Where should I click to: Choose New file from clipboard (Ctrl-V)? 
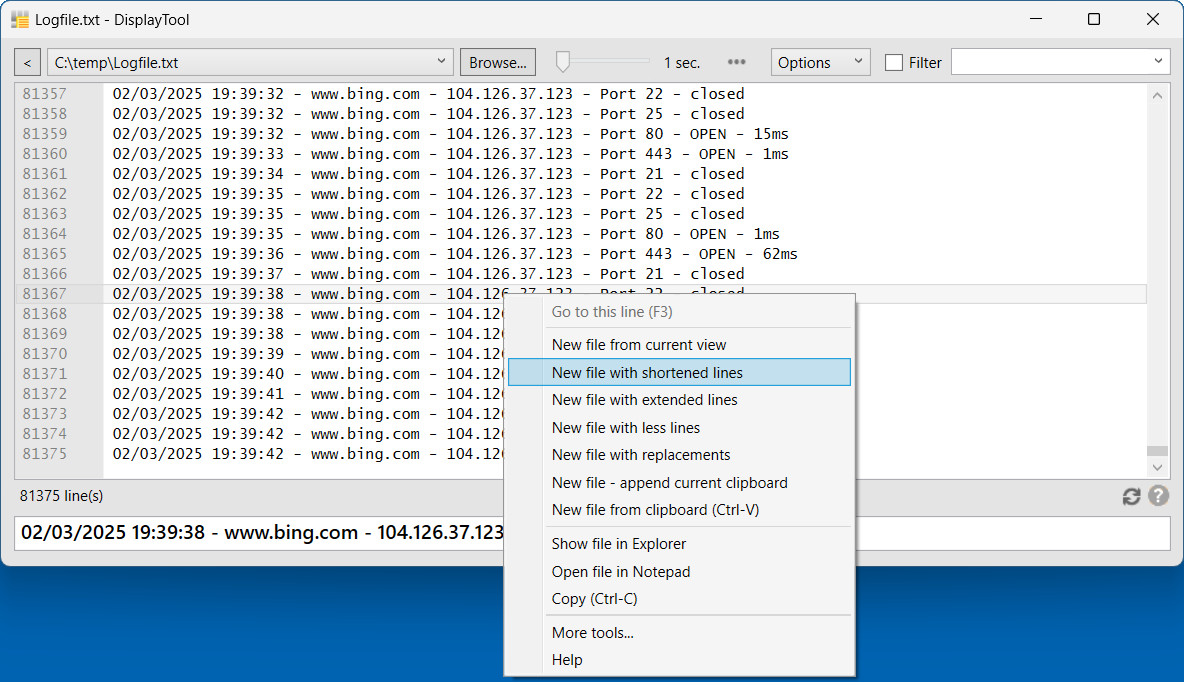pos(679,511)
